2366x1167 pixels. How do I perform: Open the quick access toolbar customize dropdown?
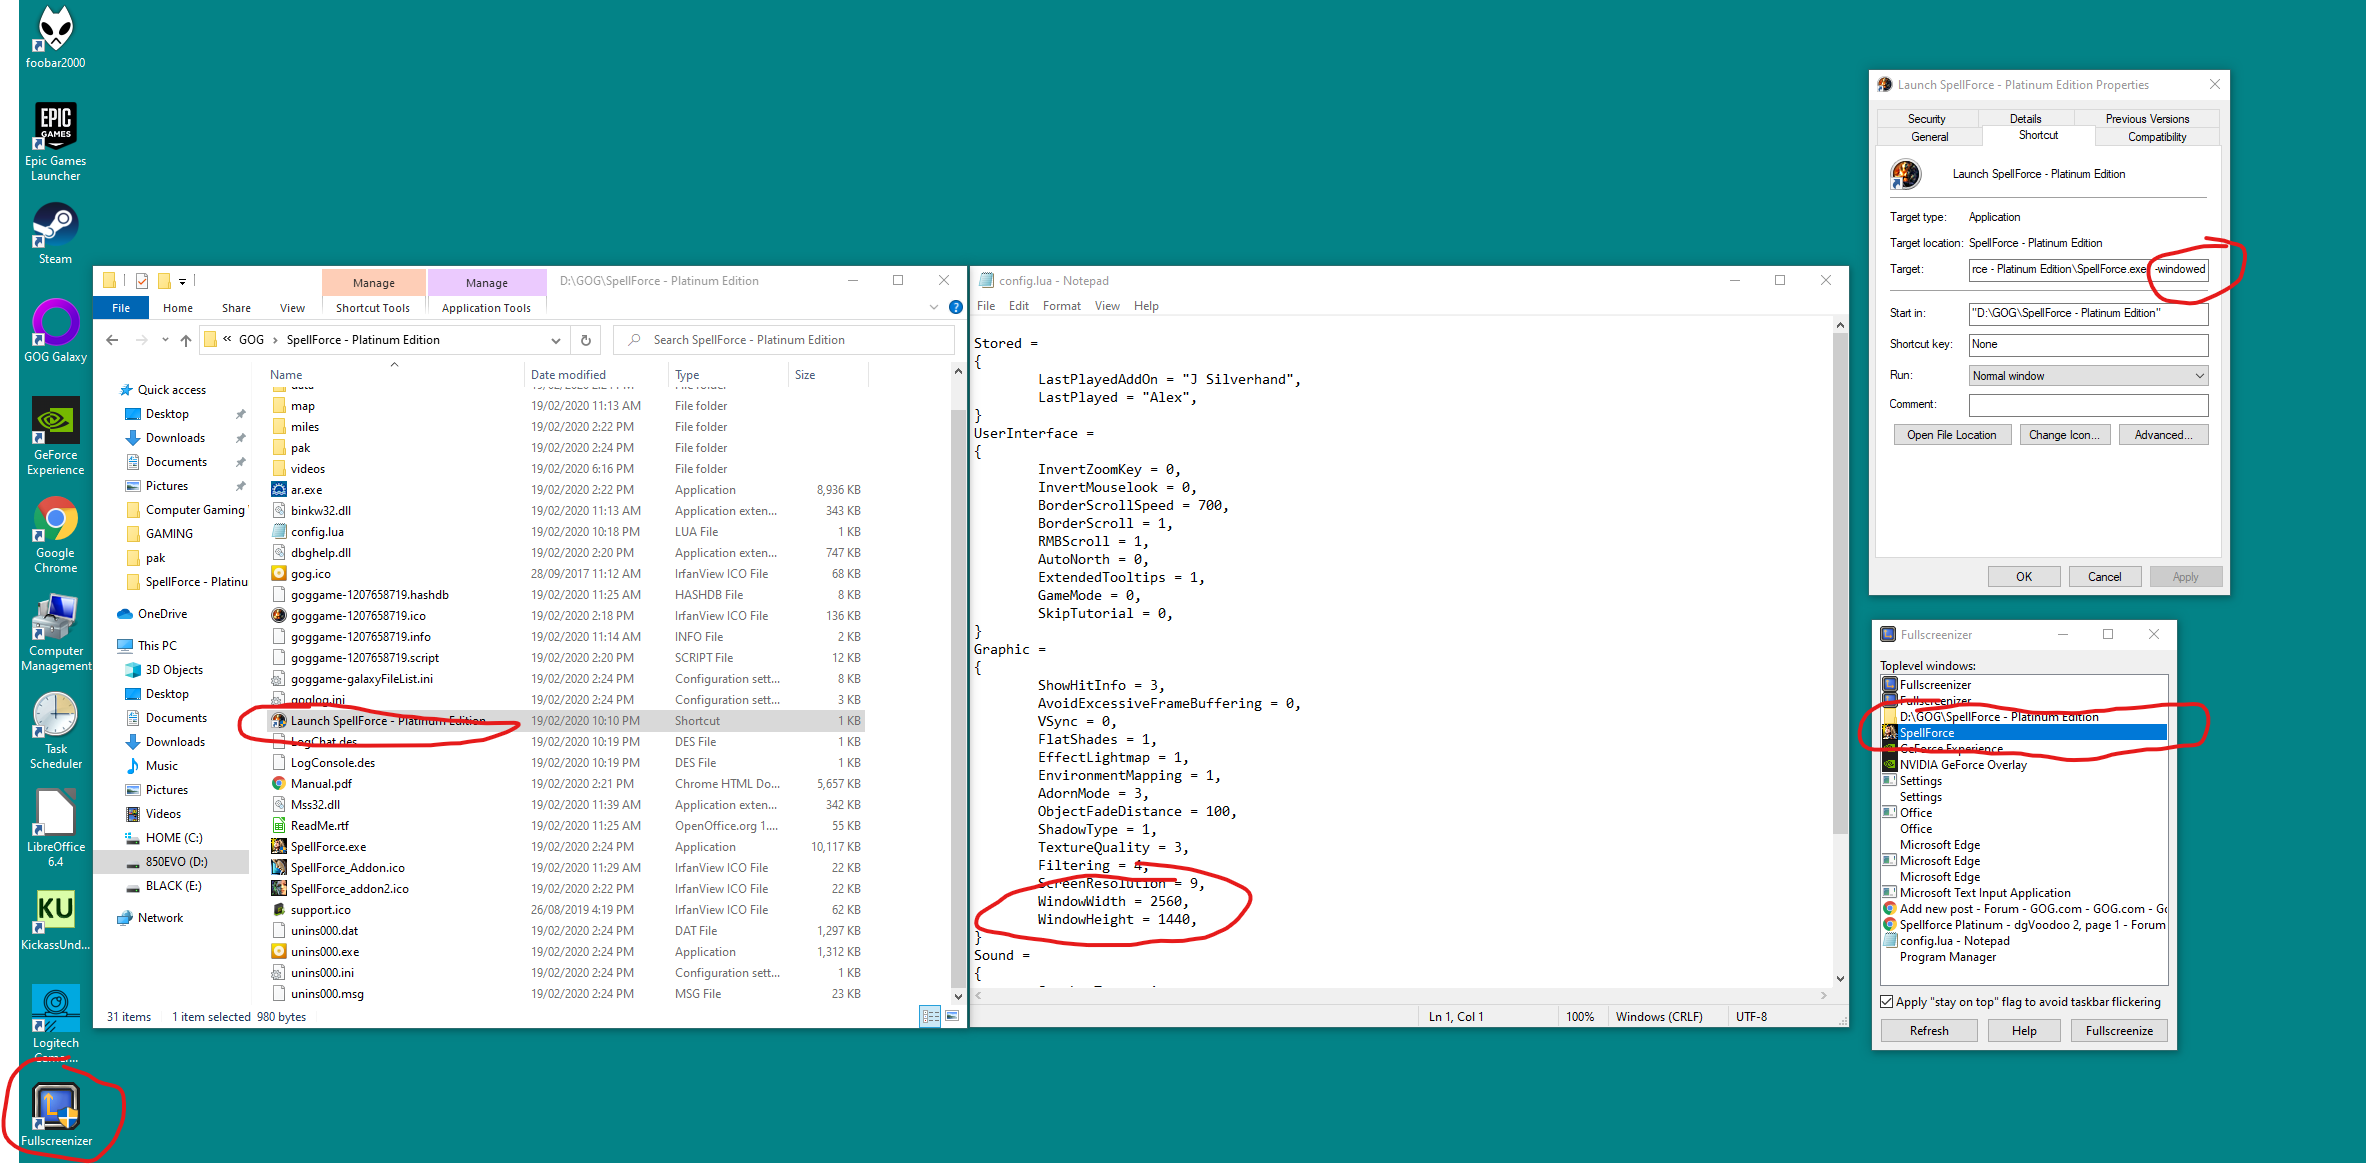point(182,282)
